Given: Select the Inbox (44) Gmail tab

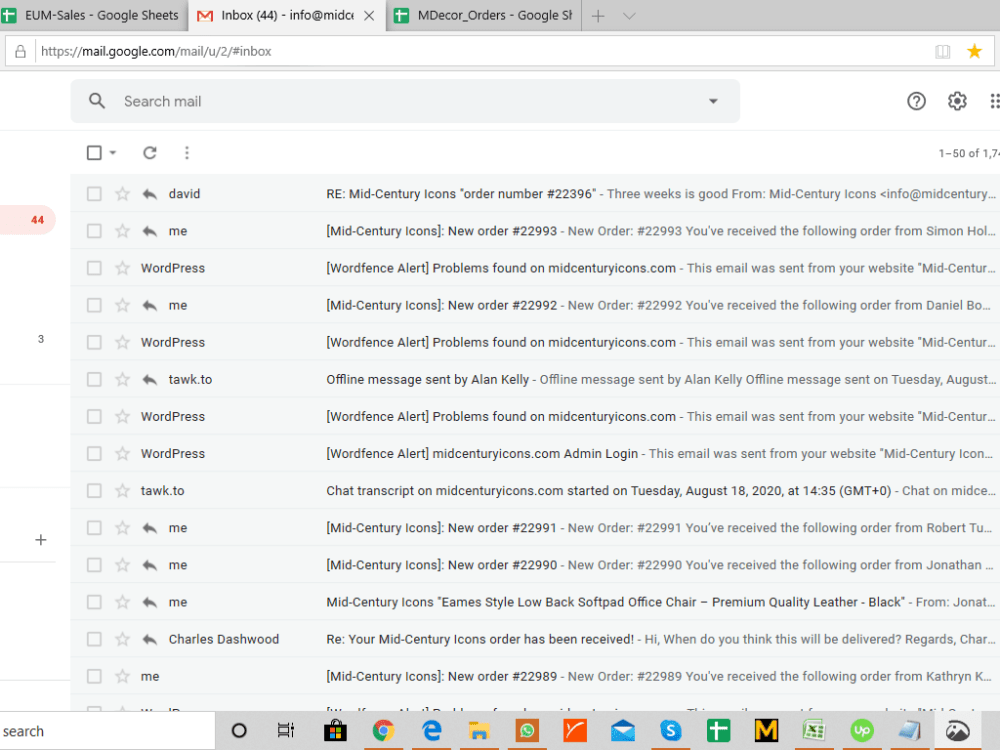Looking at the screenshot, I should (287, 15).
